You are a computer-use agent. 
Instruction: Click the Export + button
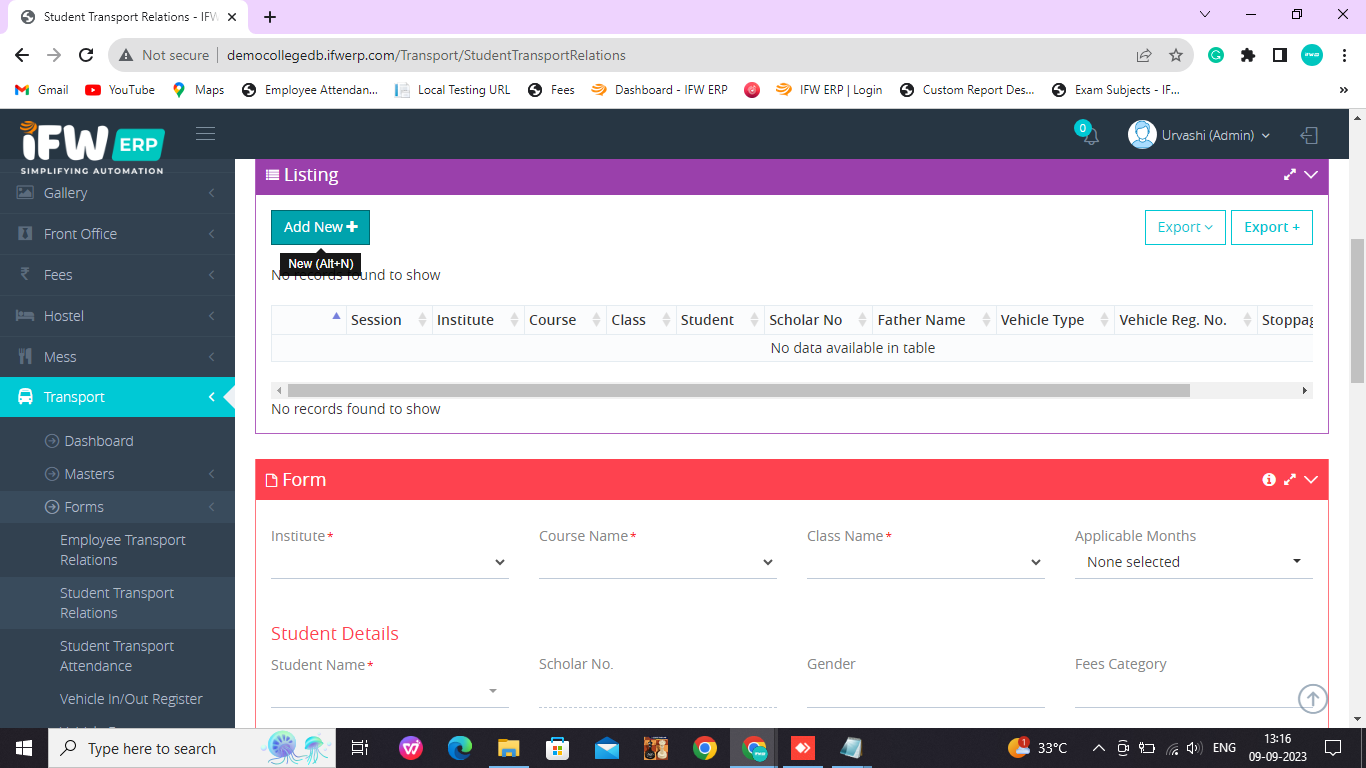(x=1272, y=227)
